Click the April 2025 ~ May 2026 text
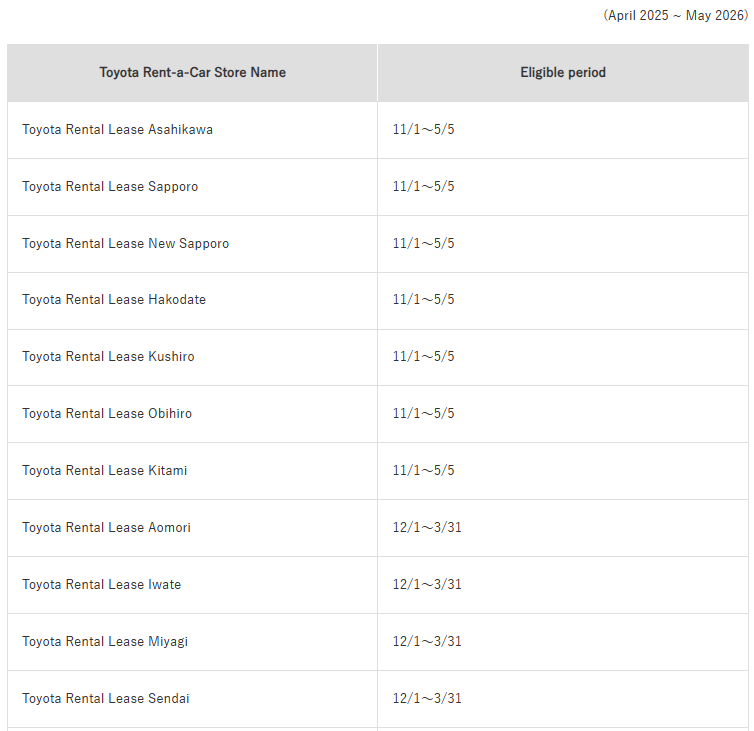Screen dimensions: 754x731 coord(675,16)
